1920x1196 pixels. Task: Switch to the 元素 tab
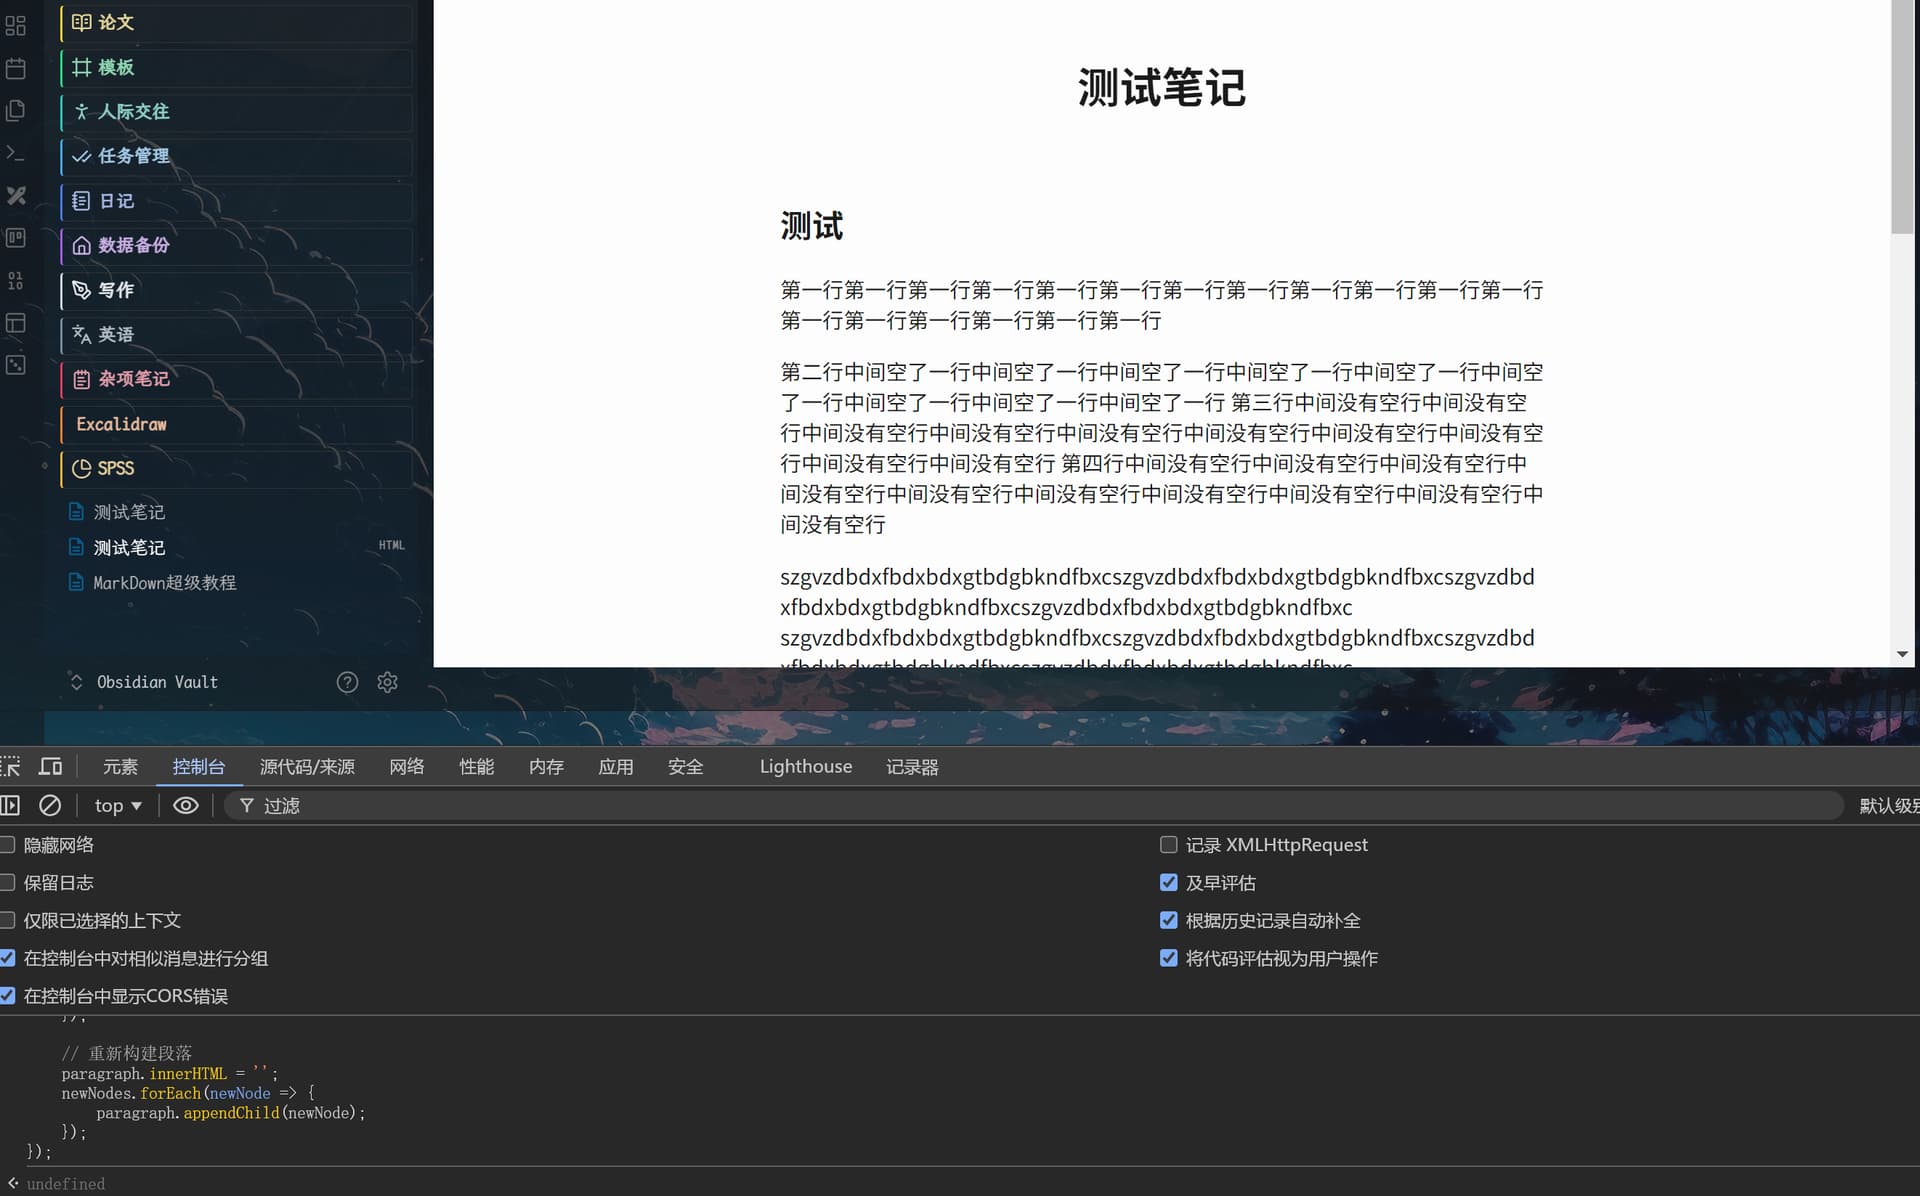[x=120, y=767]
